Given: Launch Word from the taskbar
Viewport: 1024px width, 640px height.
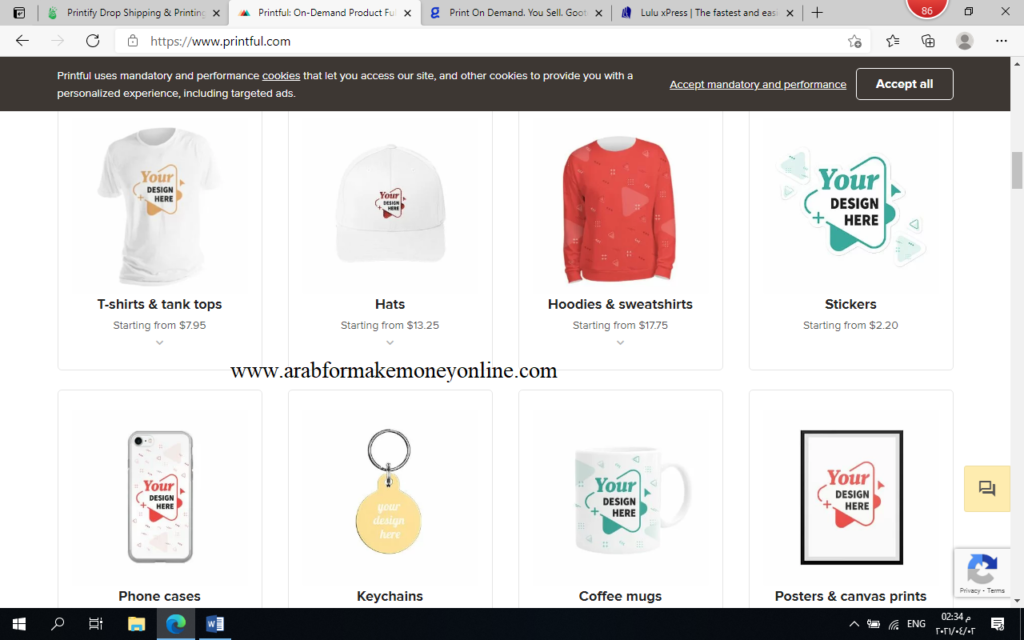Looking at the screenshot, I should (x=215, y=624).
